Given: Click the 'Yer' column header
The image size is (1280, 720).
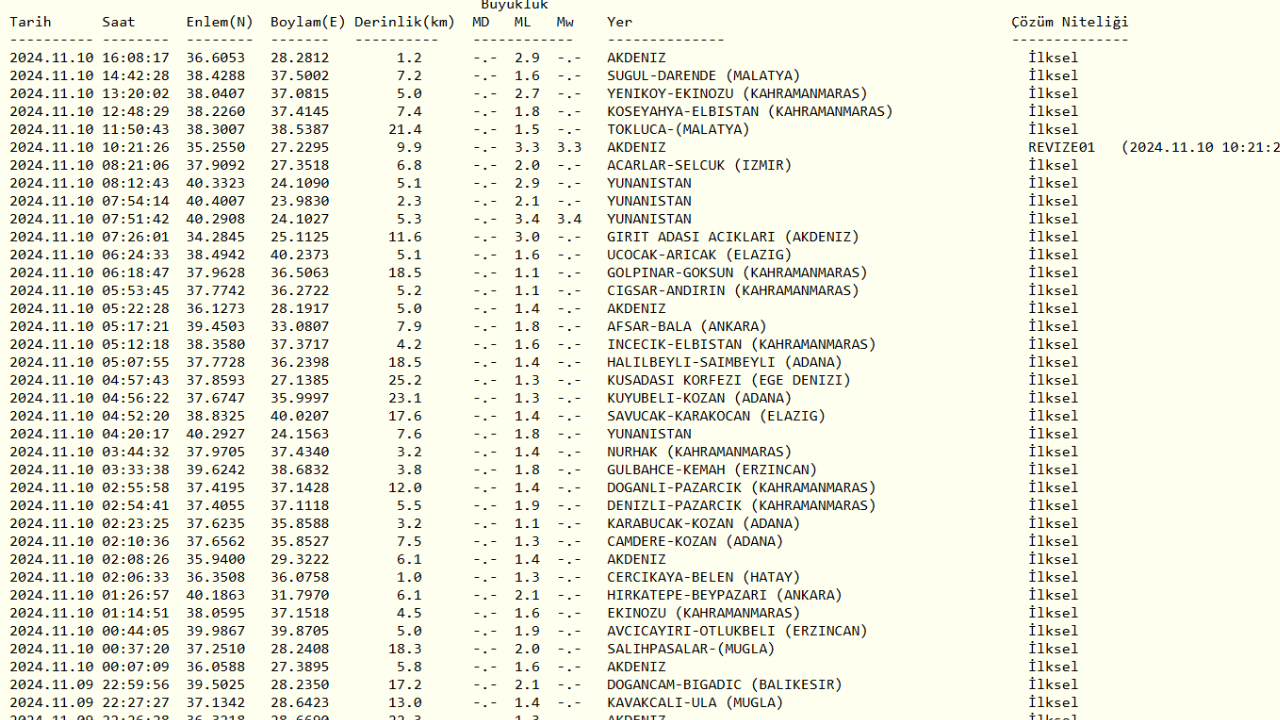Looking at the screenshot, I should pyautogui.click(x=619, y=22).
